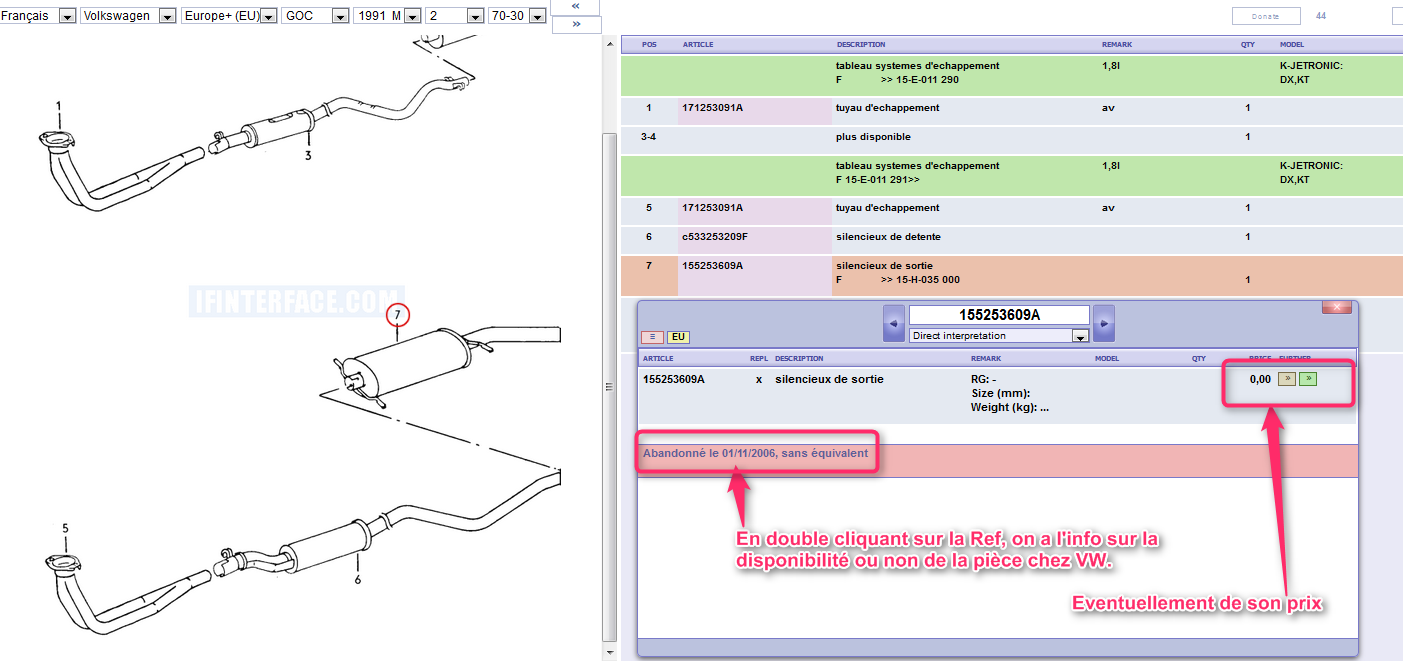Image resolution: width=1403 pixels, height=661 pixels.
Task: Open the GOC model dropdown
Action: coord(340,16)
